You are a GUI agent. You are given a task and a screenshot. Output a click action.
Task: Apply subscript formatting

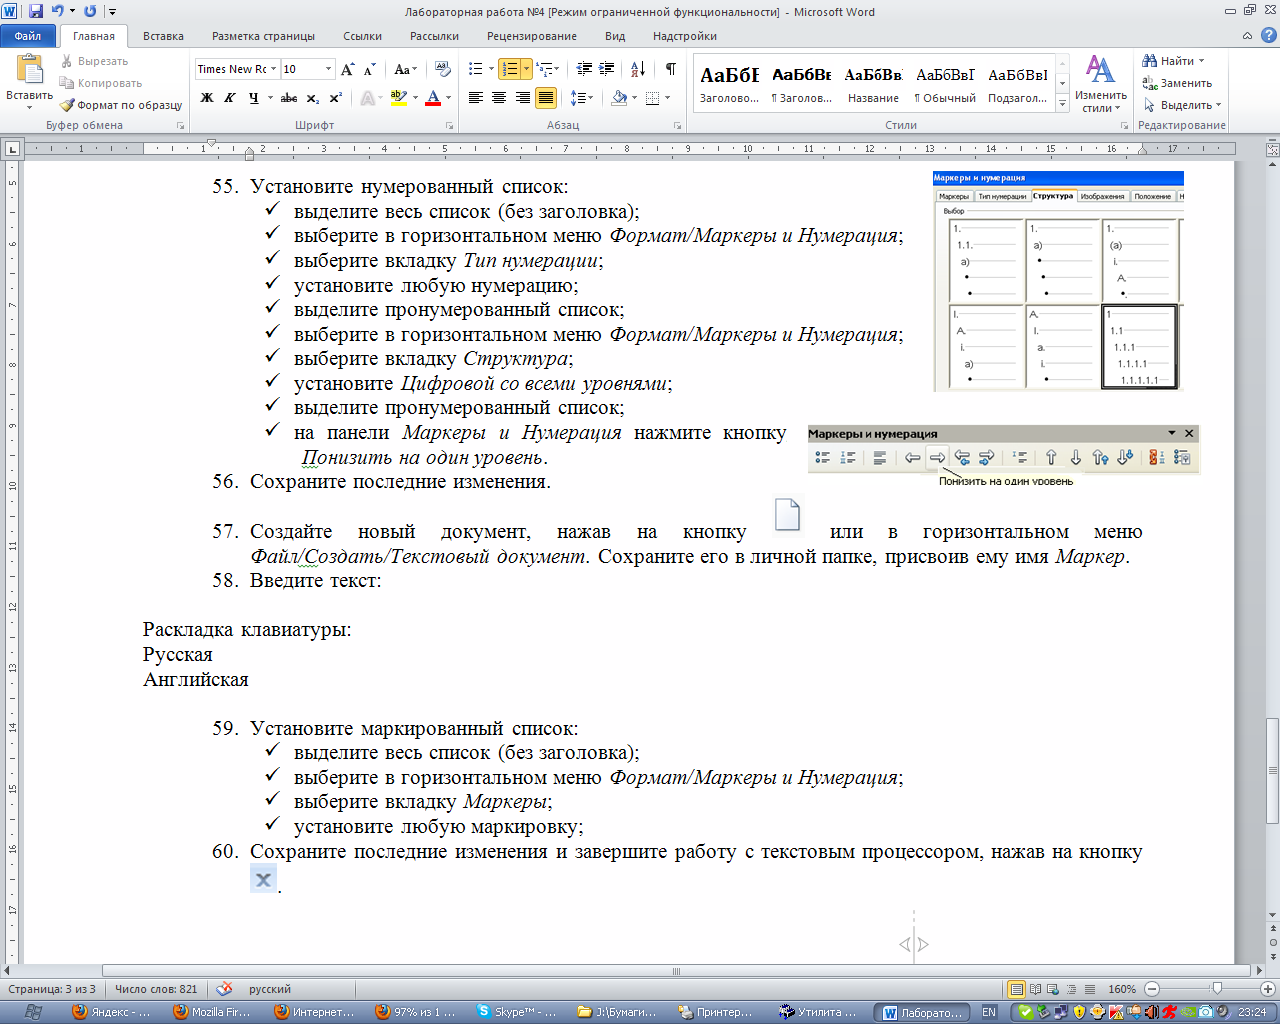[x=313, y=98]
